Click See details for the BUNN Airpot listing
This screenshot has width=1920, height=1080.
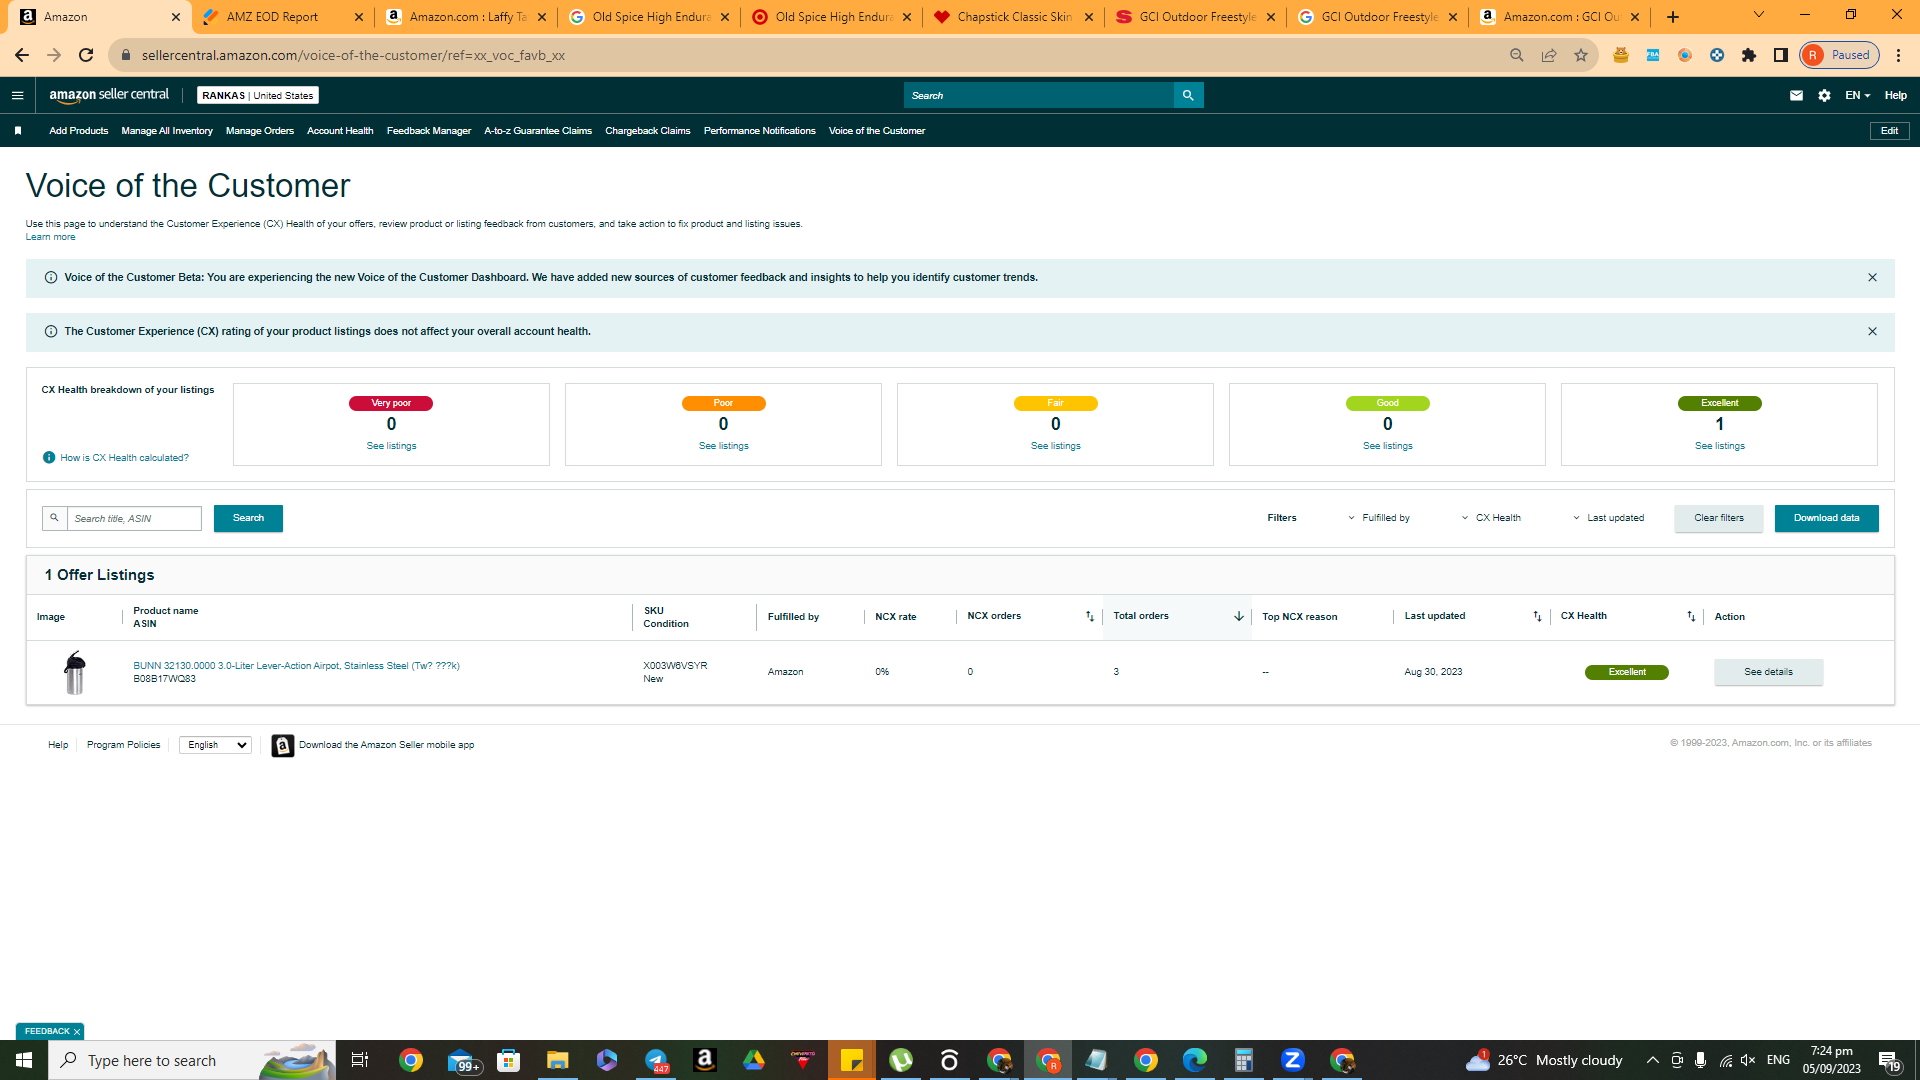[x=1768, y=672]
